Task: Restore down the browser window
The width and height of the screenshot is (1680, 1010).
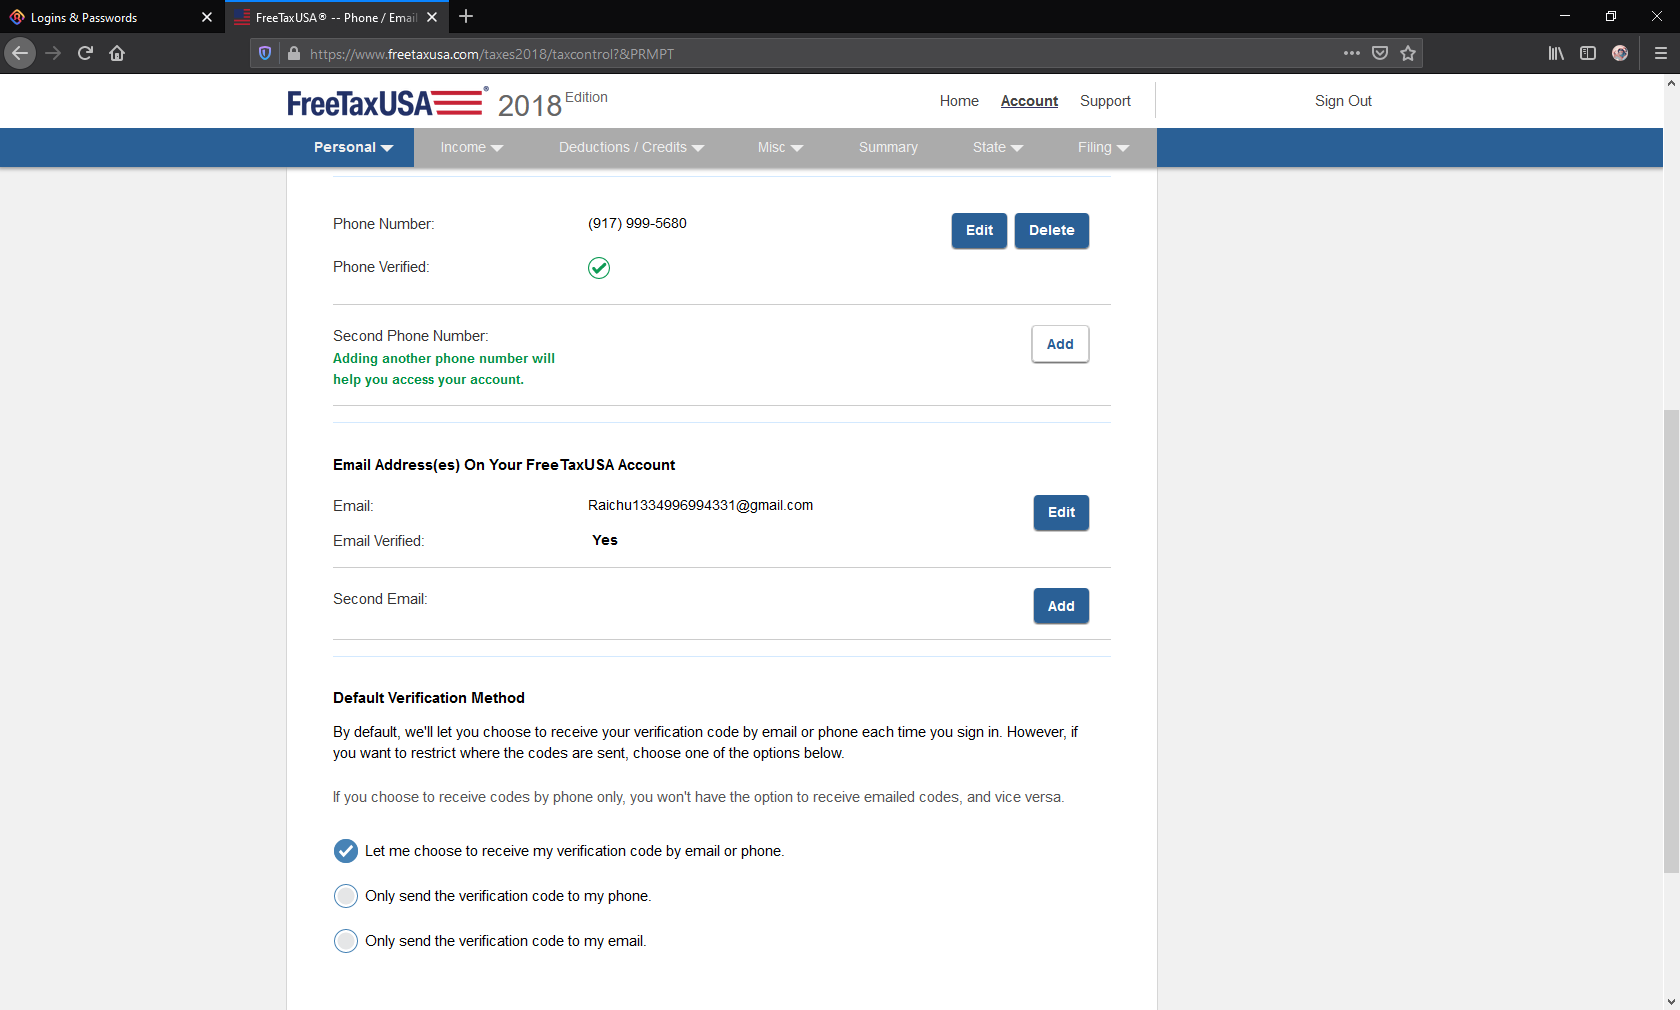Action: 1611,16
